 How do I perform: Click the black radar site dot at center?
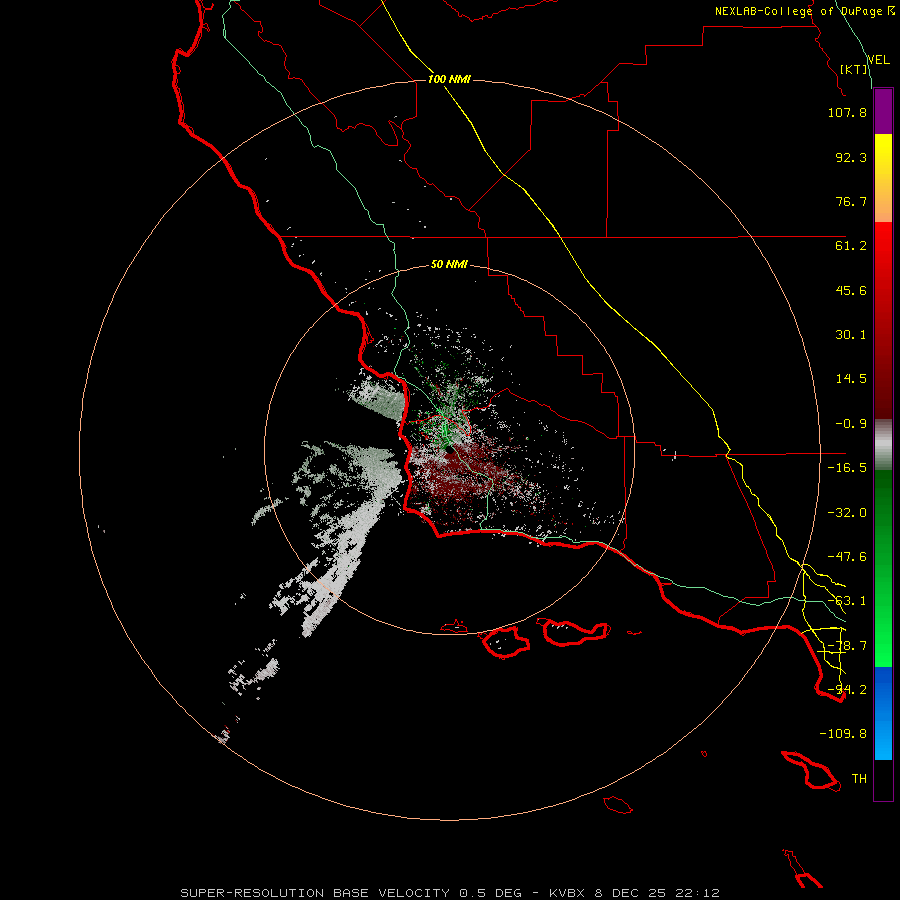449,451
